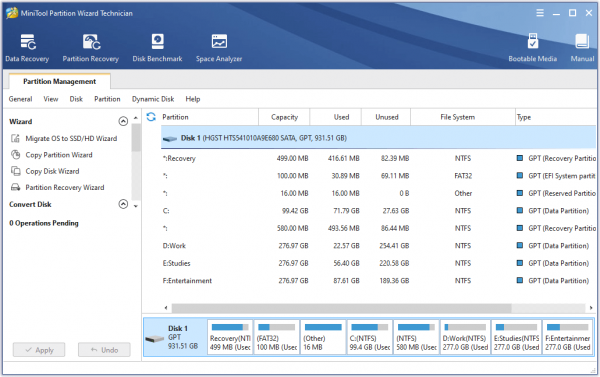Open Copy Disk Wizard link
Viewport: 600px width, 377px height.
point(52,171)
